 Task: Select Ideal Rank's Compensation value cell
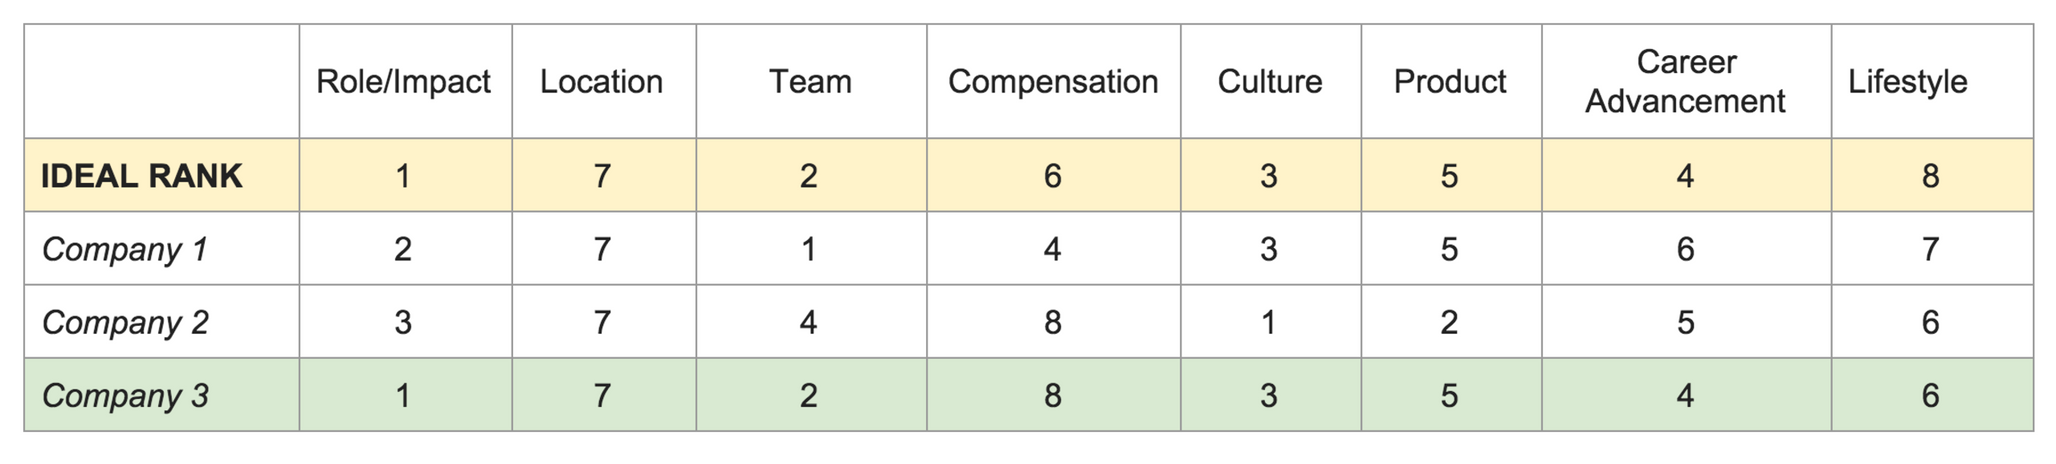(x=1052, y=176)
